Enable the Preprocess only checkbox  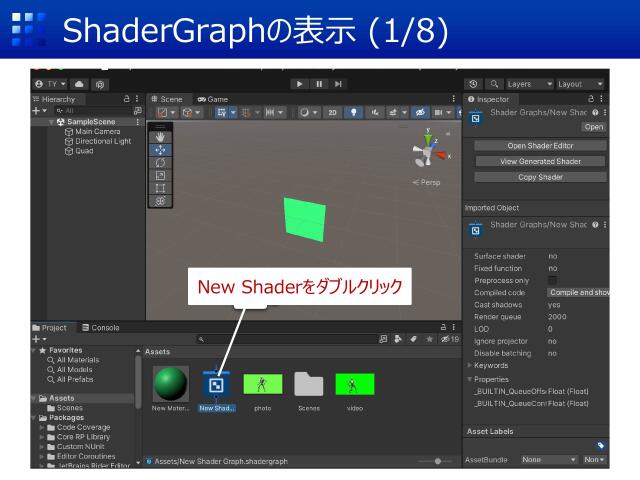552,280
